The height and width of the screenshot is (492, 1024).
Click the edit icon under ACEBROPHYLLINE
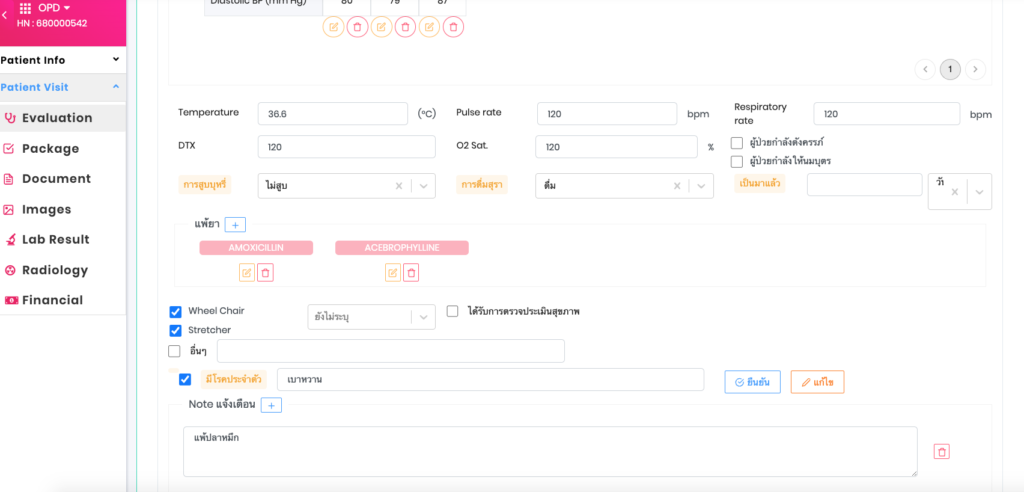pyautogui.click(x=393, y=272)
